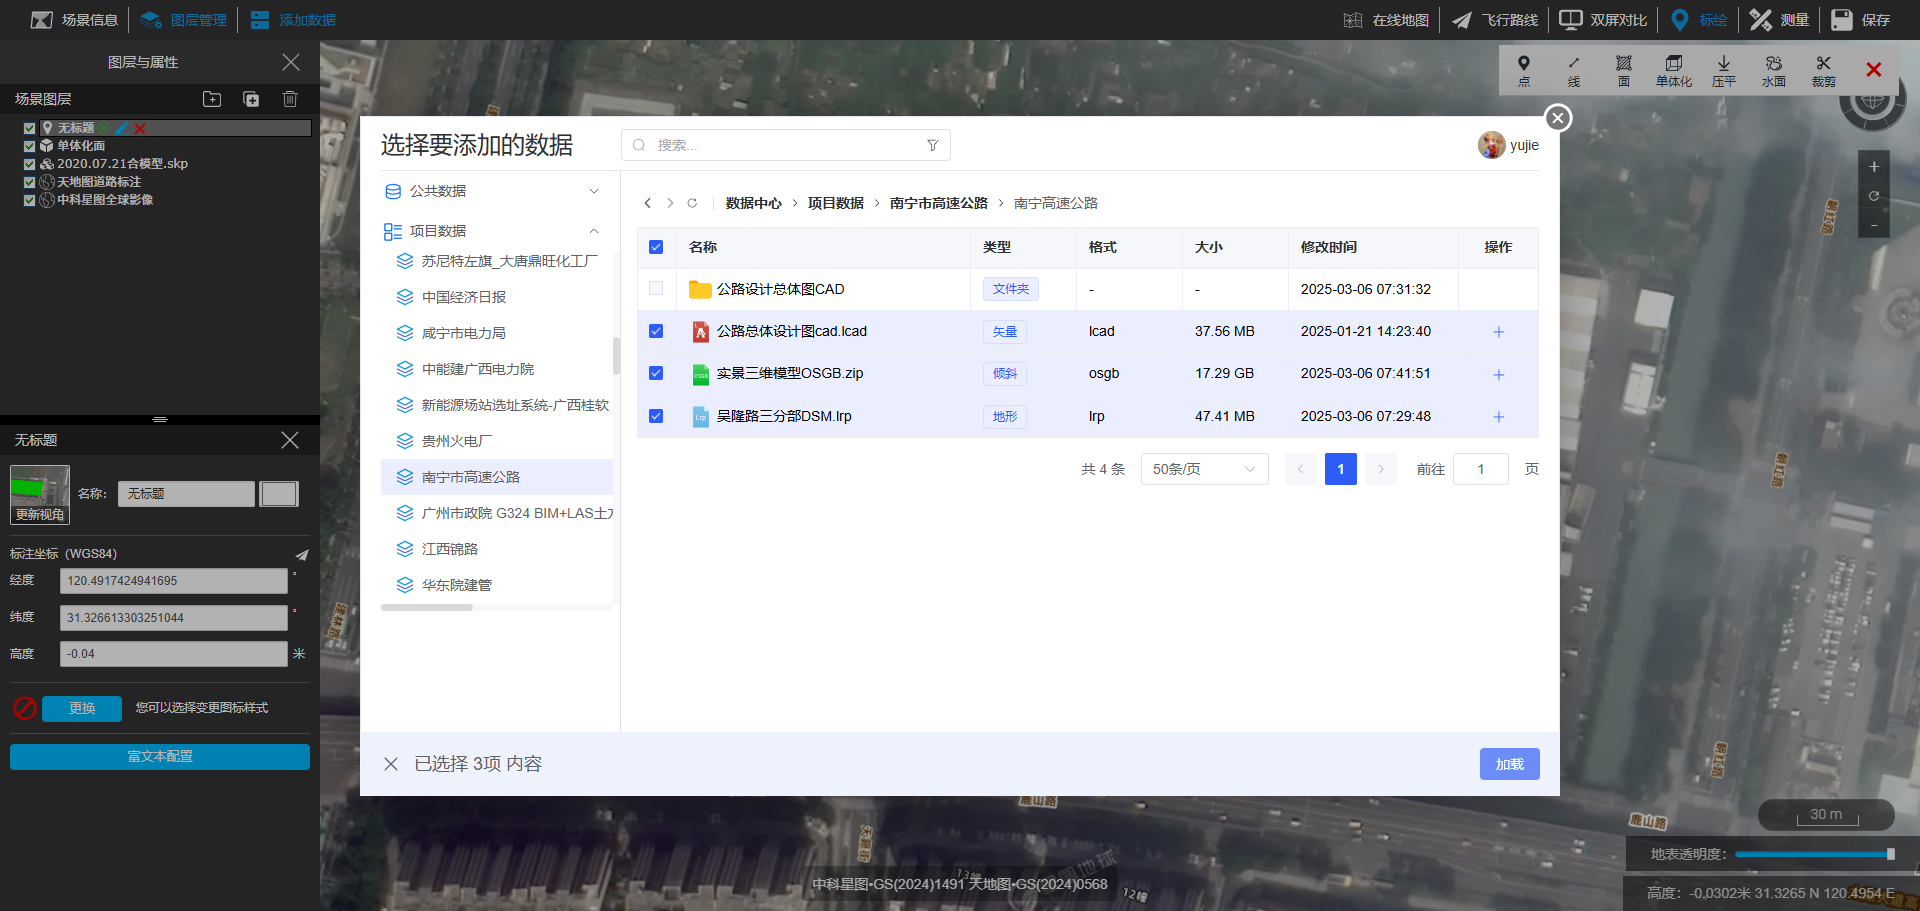
Task: Toggle visibility of 2020.07.21合模型.skp layer
Action: click(x=29, y=164)
